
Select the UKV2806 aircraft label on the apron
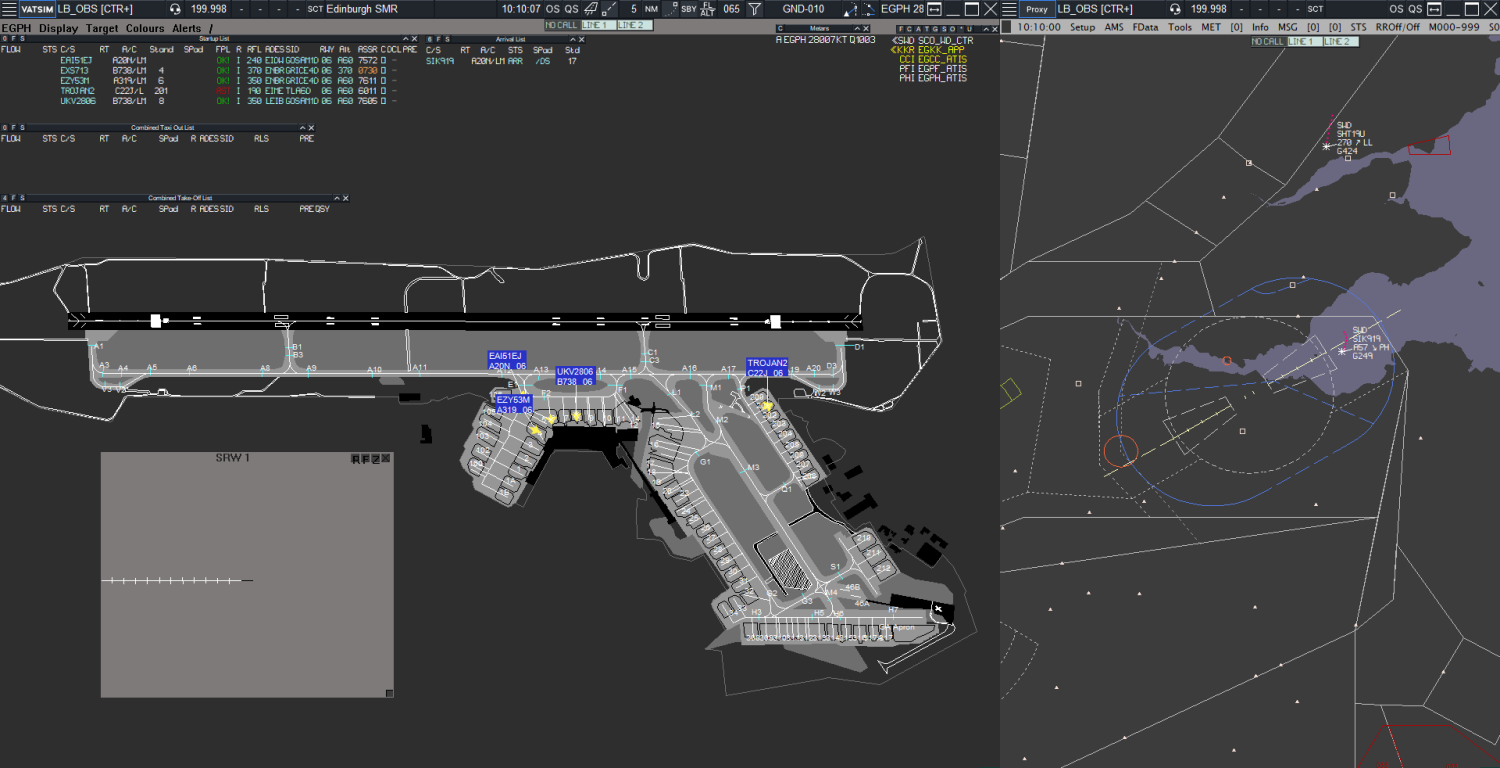tap(575, 376)
